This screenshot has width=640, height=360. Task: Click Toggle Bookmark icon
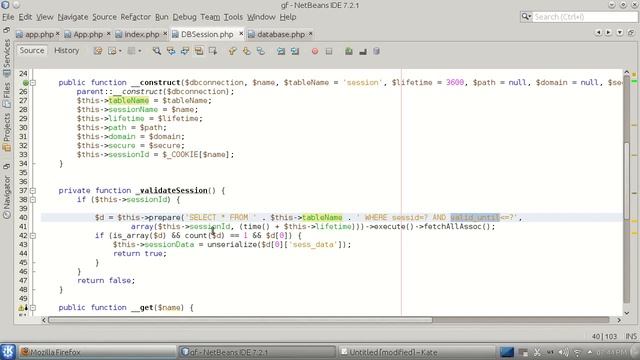click(x=260, y=51)
